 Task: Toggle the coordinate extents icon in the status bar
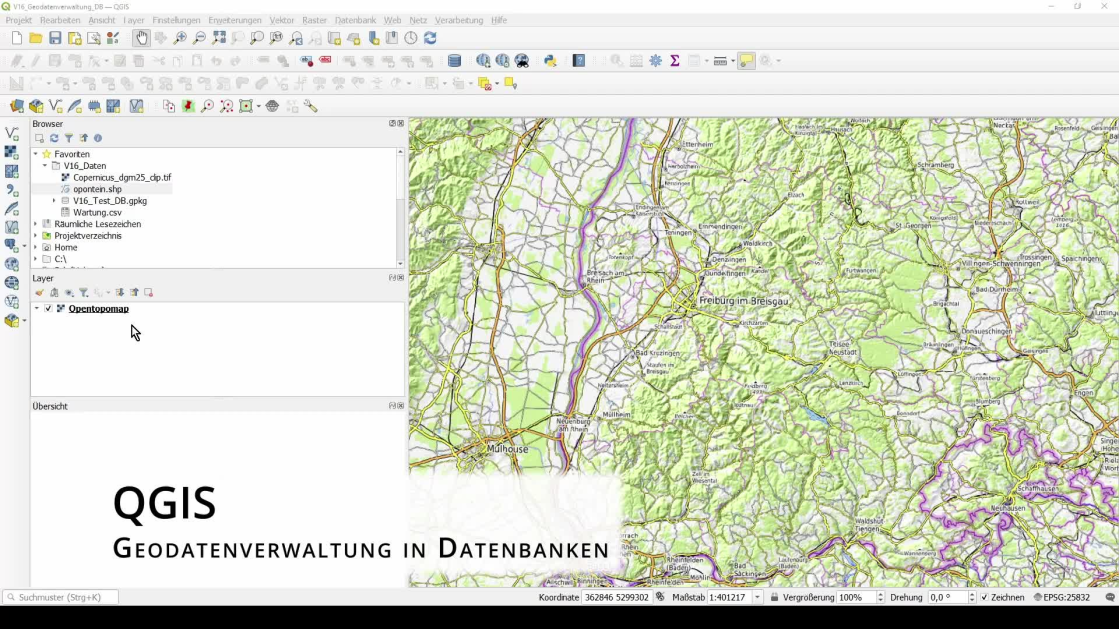(660, 597)
